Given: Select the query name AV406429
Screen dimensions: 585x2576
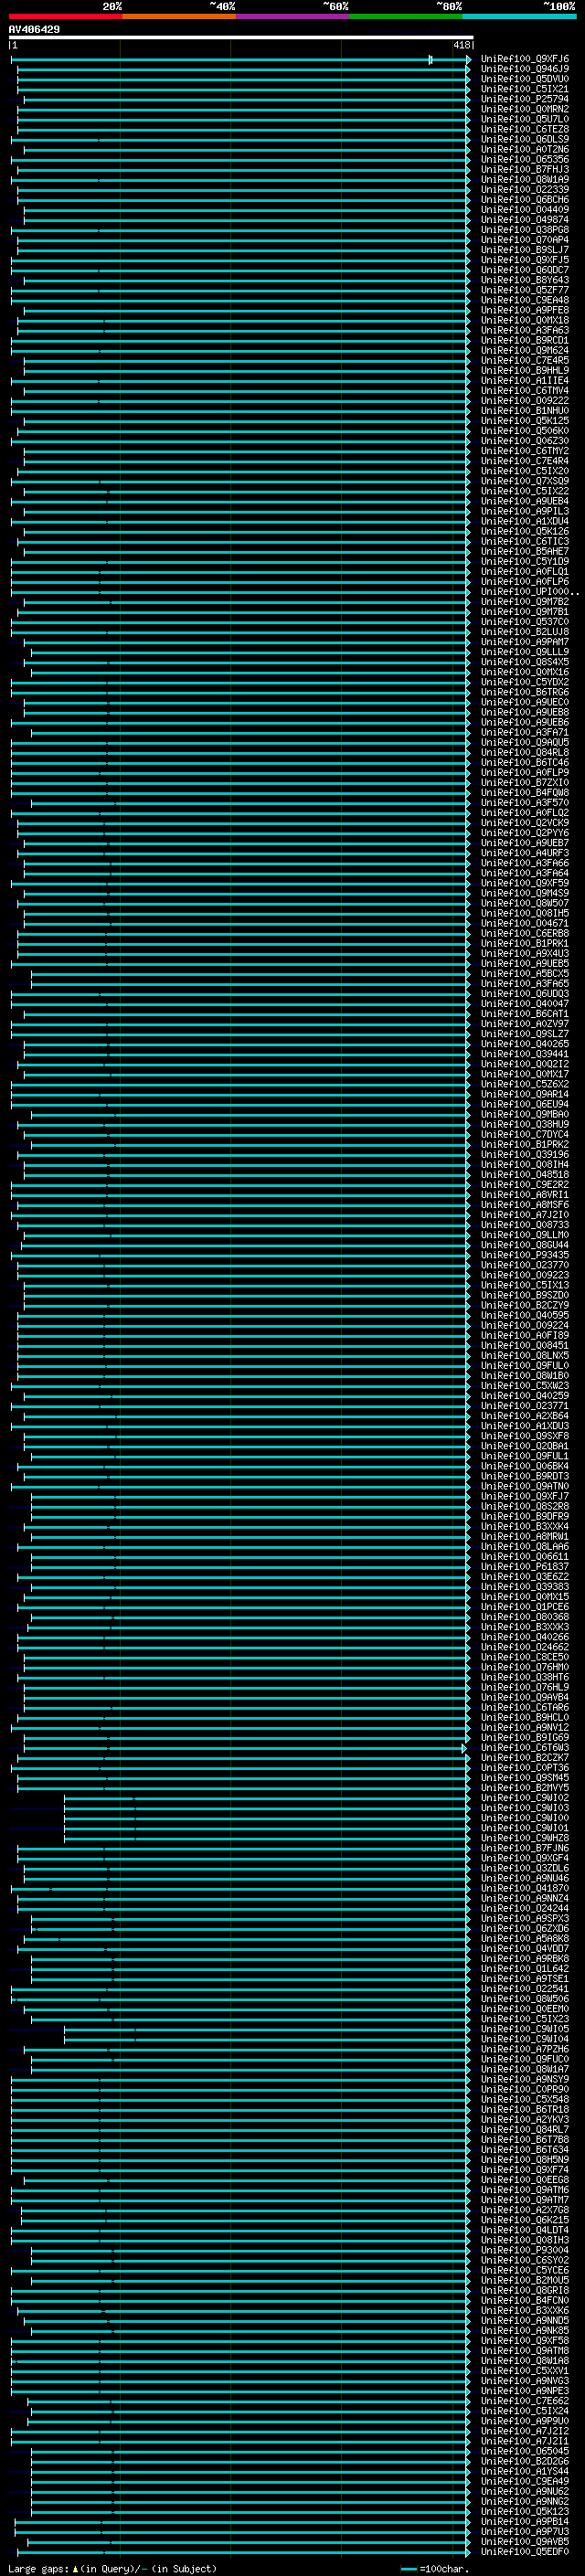Looking at the screenshot, I should (x=34, y=30).
